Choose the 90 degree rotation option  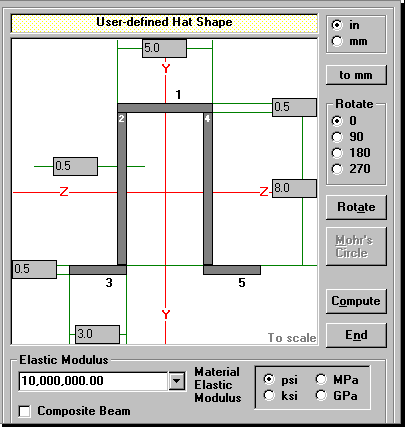tap(337, 137)
